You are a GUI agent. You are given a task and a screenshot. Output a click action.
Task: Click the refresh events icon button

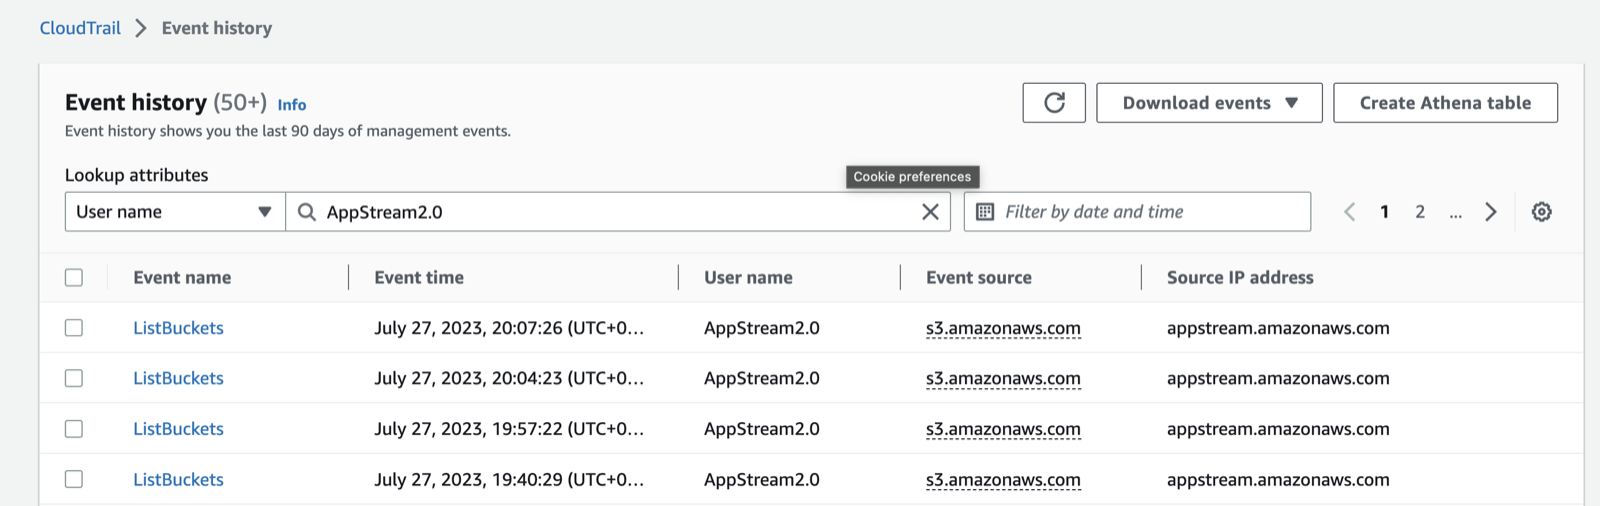(1054, 103)
